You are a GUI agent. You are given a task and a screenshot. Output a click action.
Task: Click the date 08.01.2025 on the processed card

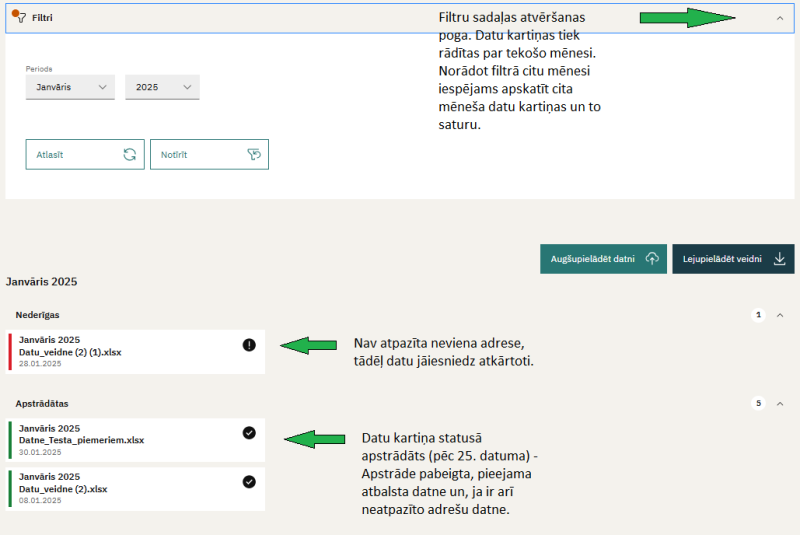click(40, 500)
